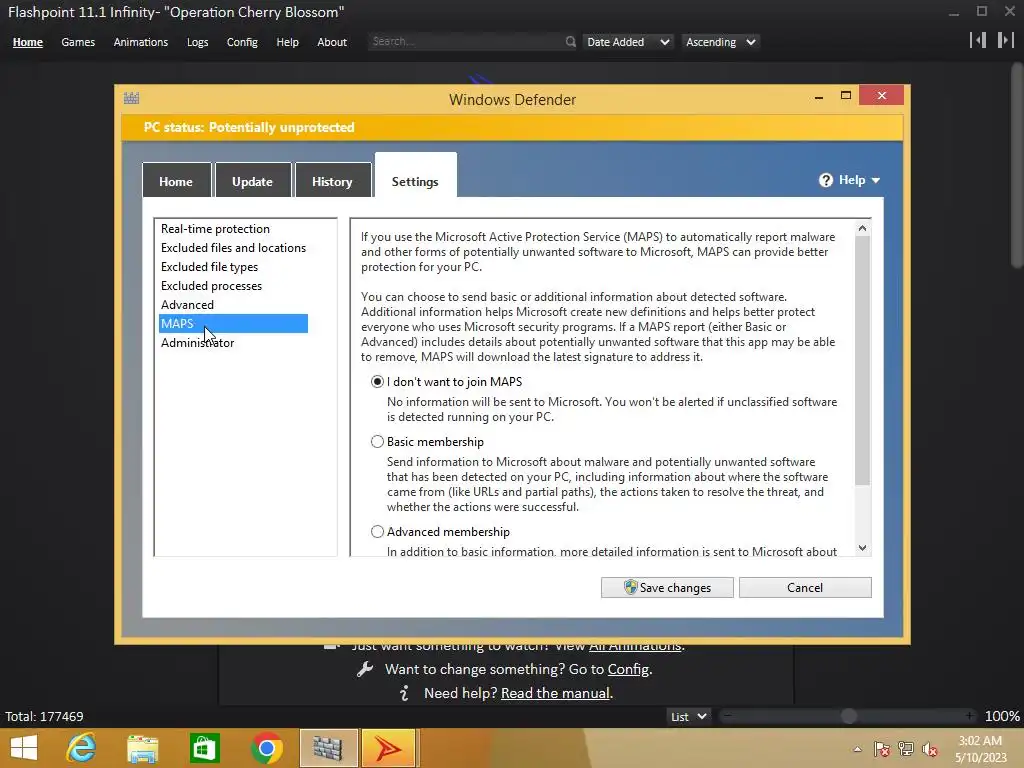Show hidden tray icons arrow
This screenshot has height=768, width=1024.
(x=857, y=749)
